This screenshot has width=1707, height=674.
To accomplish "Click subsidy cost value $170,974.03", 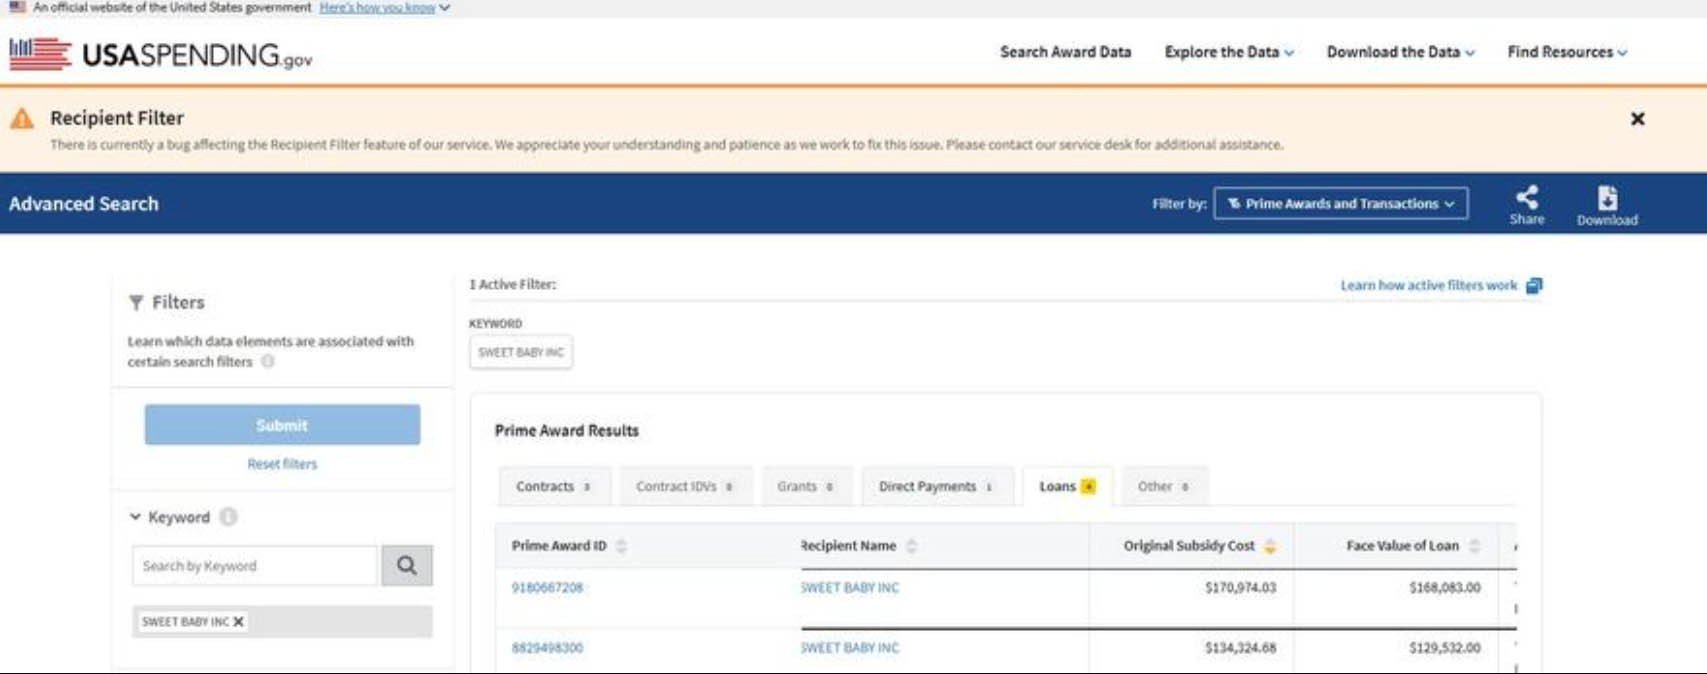I will 1240,588.
